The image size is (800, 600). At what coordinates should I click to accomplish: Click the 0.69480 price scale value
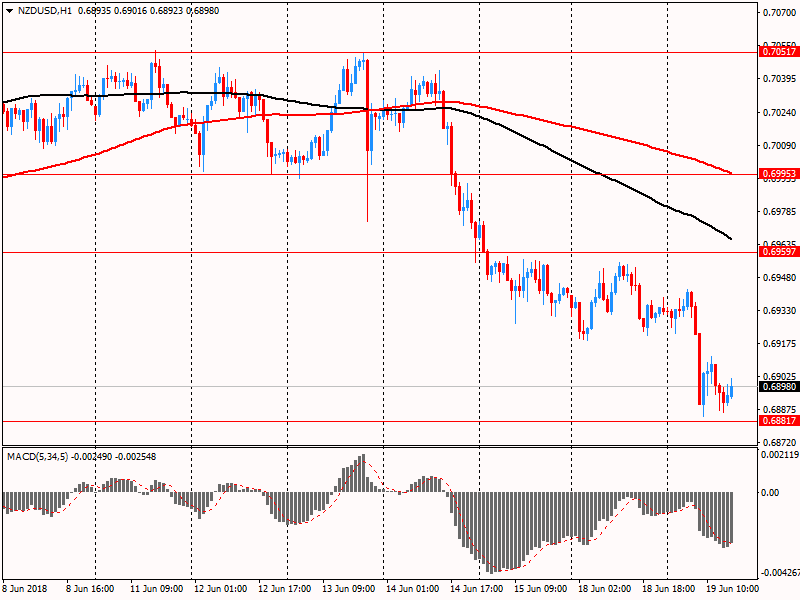tap(780, 278)
